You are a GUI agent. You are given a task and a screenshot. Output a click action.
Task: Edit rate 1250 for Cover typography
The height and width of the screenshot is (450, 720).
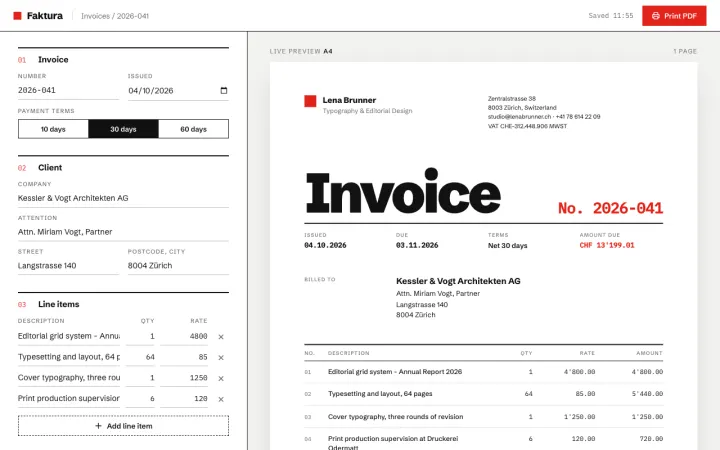pos(184,378)
